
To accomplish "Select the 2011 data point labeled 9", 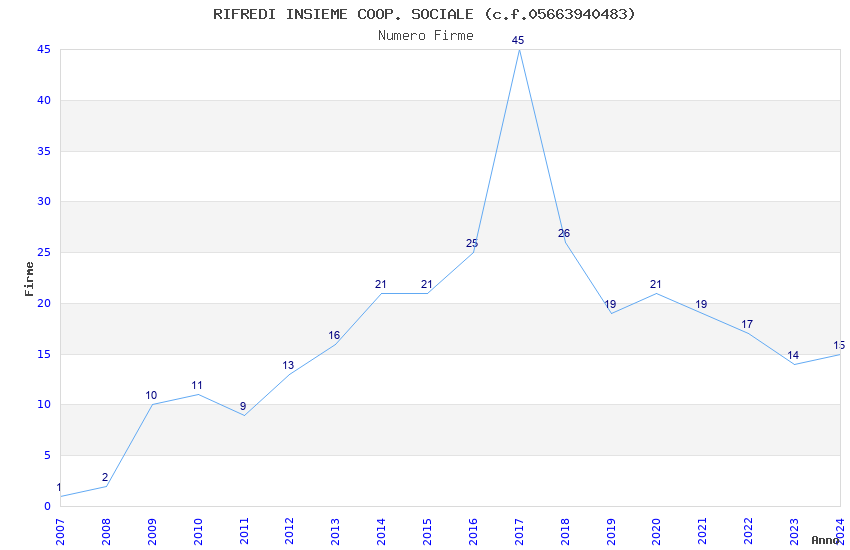I will 243,406.
